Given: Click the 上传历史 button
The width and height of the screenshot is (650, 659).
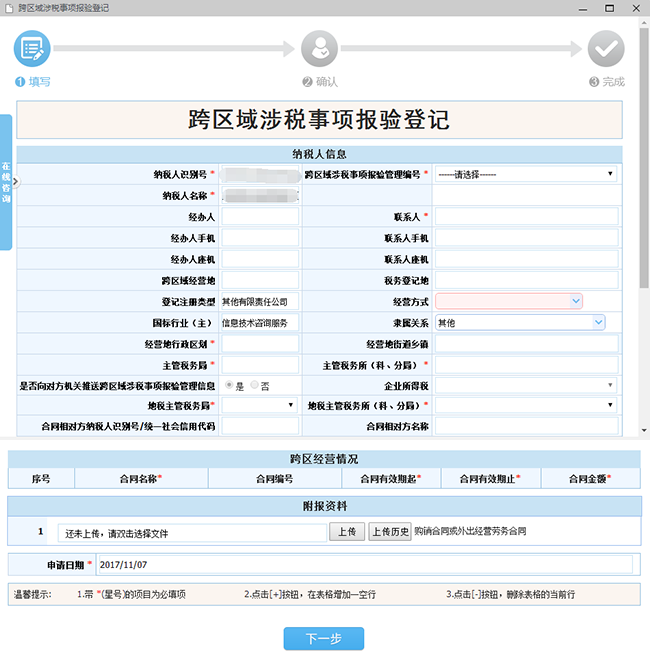Looking at the screenshot, I should click(389, 532).
